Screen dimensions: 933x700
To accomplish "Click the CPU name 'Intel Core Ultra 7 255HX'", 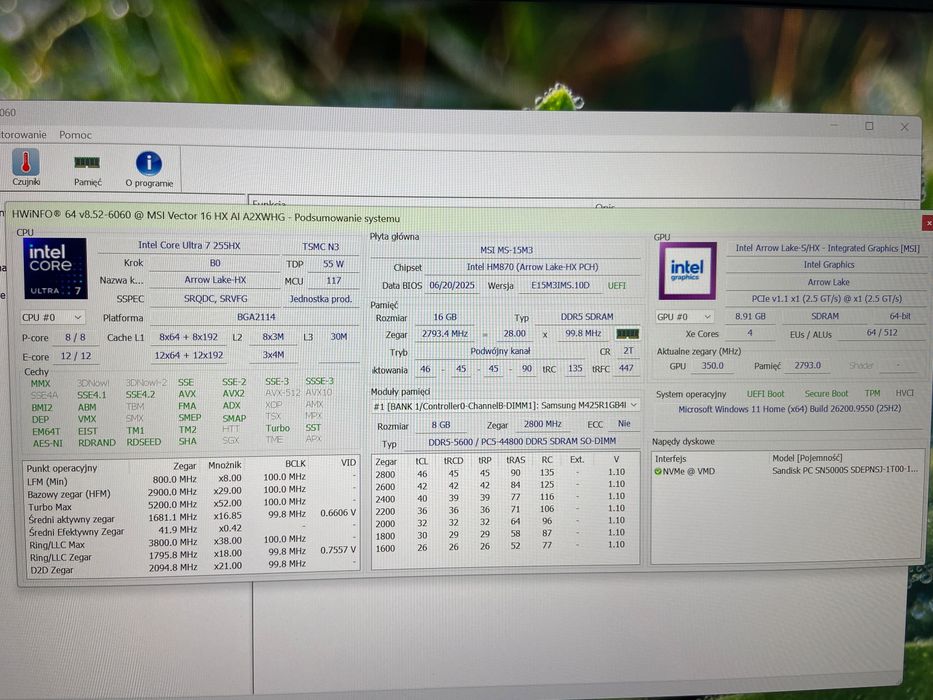I will click(189, 245).
